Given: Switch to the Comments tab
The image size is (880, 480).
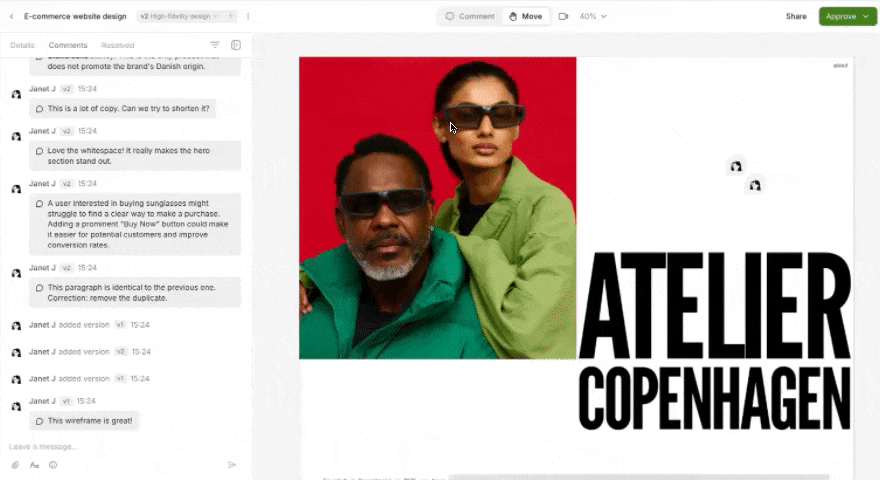Looking at the screenshot, I should point(68,45).
